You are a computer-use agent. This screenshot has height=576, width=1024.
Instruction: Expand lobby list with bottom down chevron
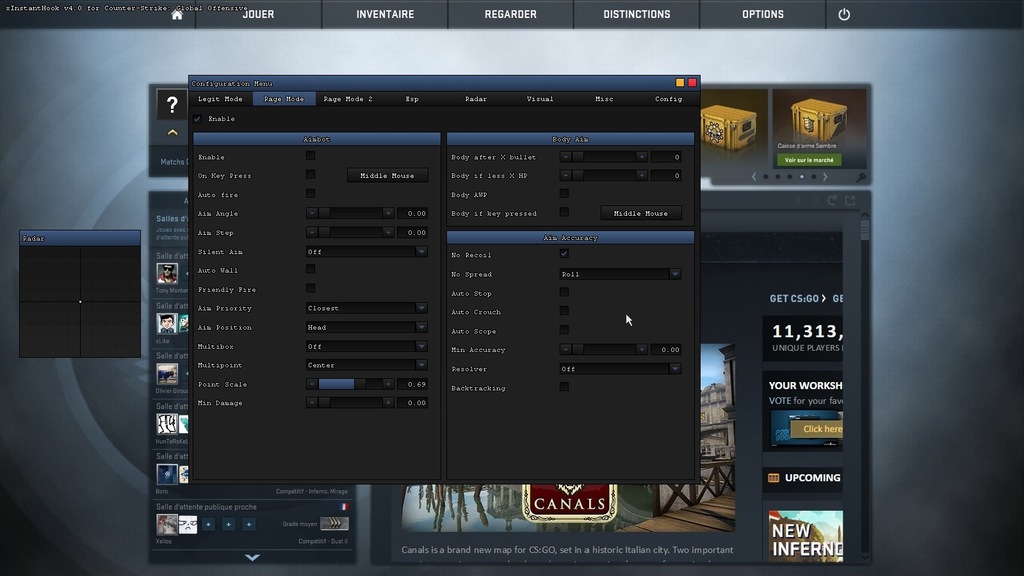[x=252, y=557]
